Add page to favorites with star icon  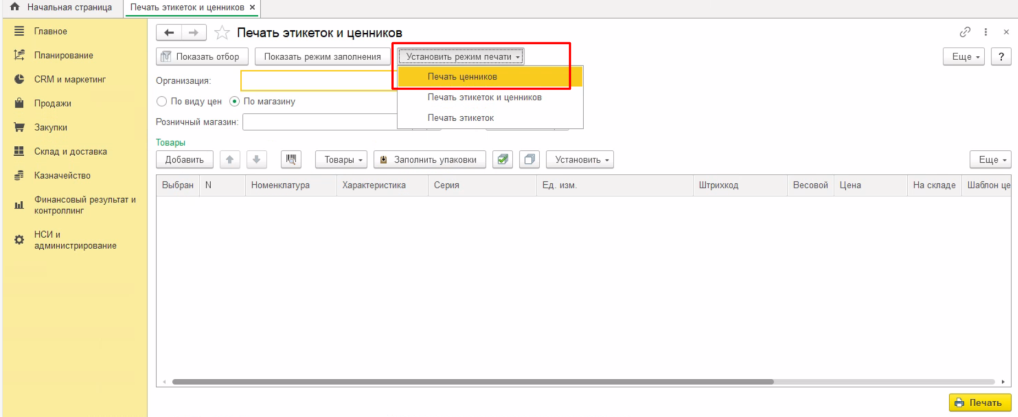coord(222,33)
